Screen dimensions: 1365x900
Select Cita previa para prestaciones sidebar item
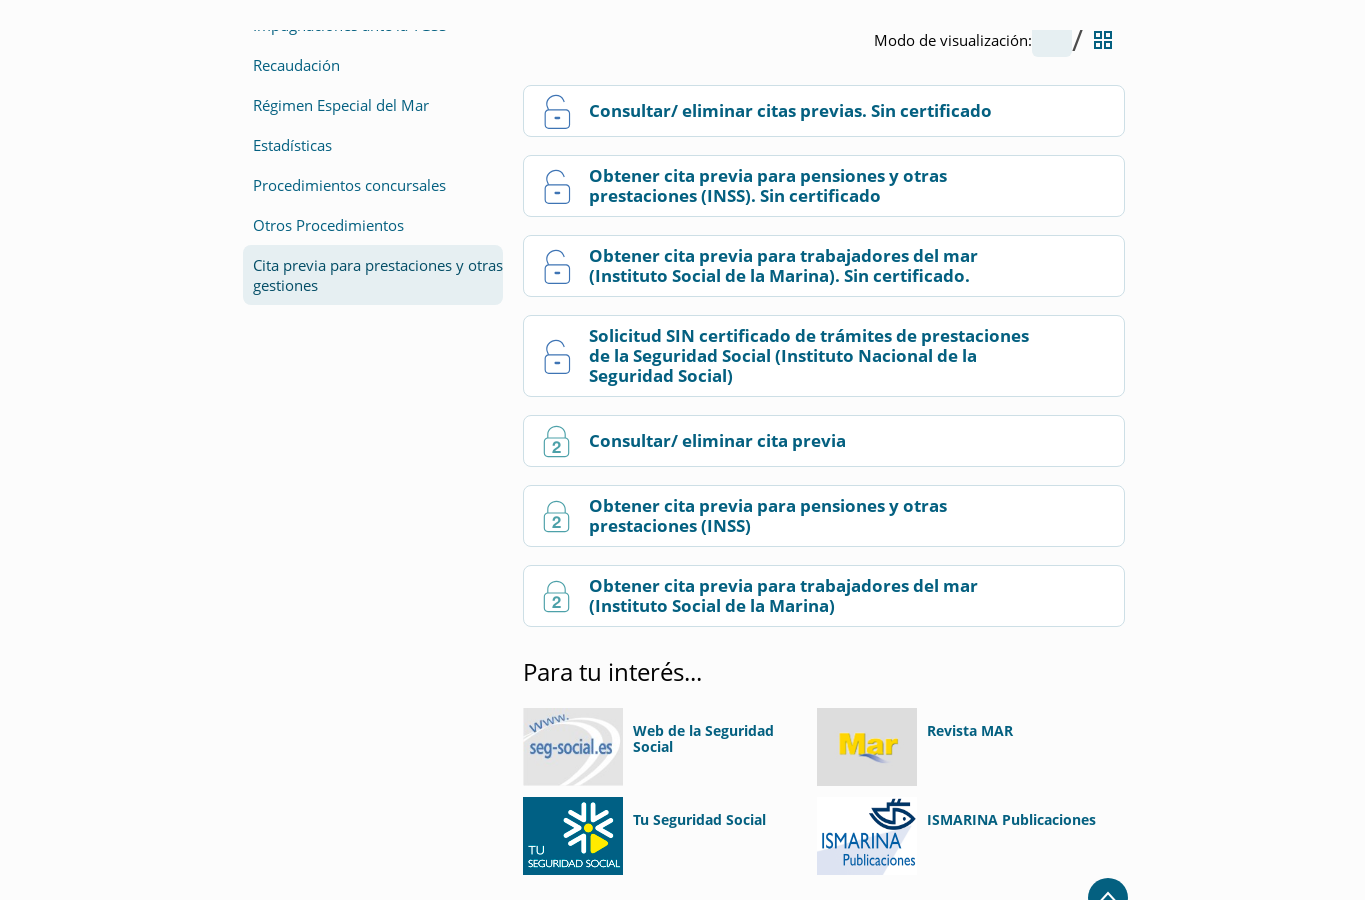tap(373, 275)
